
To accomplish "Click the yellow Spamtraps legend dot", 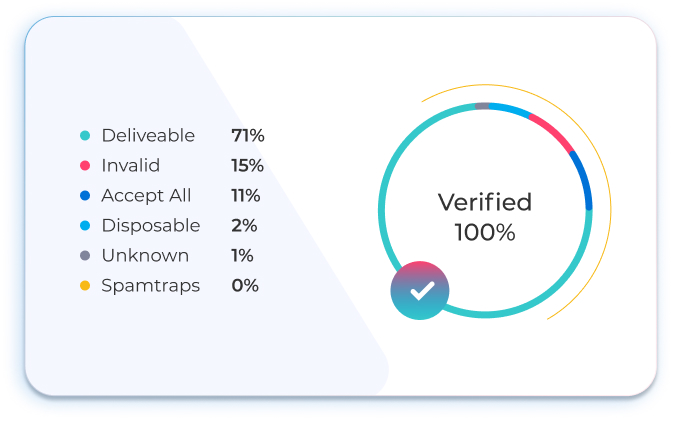I will coord(85,286).
